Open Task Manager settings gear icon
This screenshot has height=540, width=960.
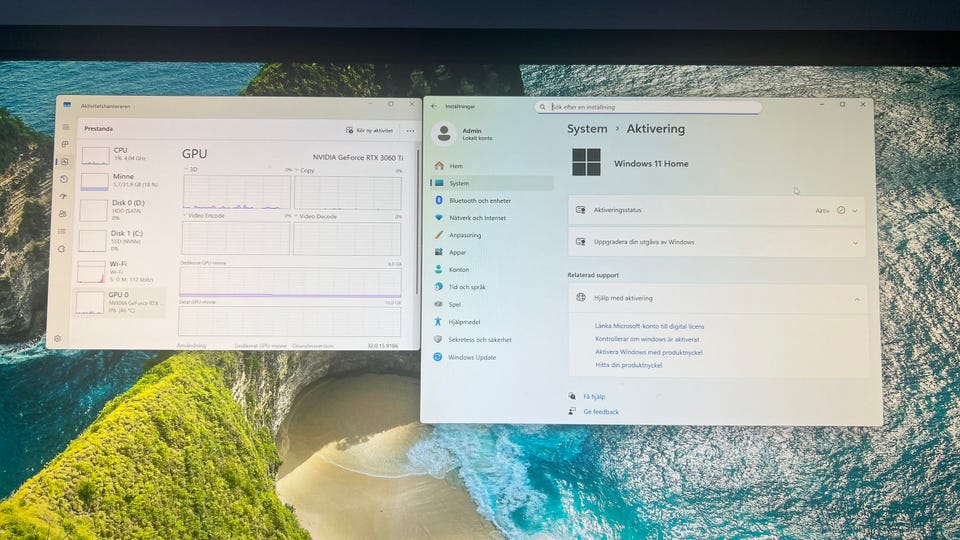click(x=58, y=338)
